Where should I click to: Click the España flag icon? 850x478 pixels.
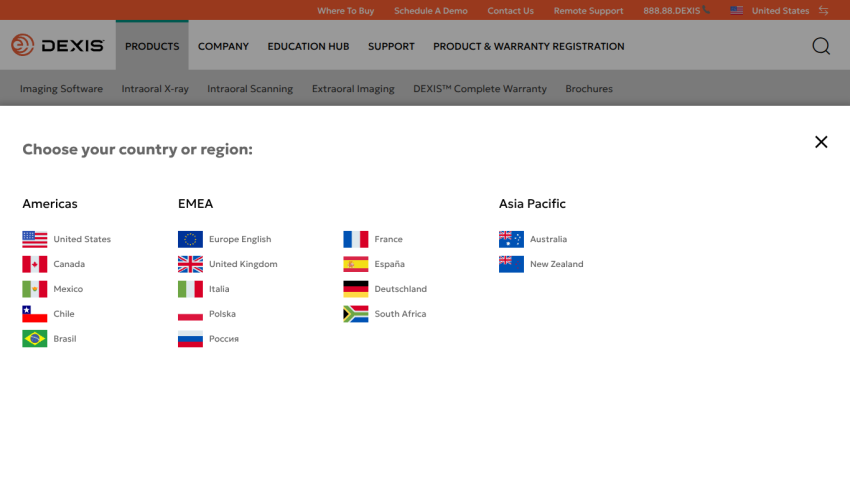pyautogui.click(x=356, y=264)
